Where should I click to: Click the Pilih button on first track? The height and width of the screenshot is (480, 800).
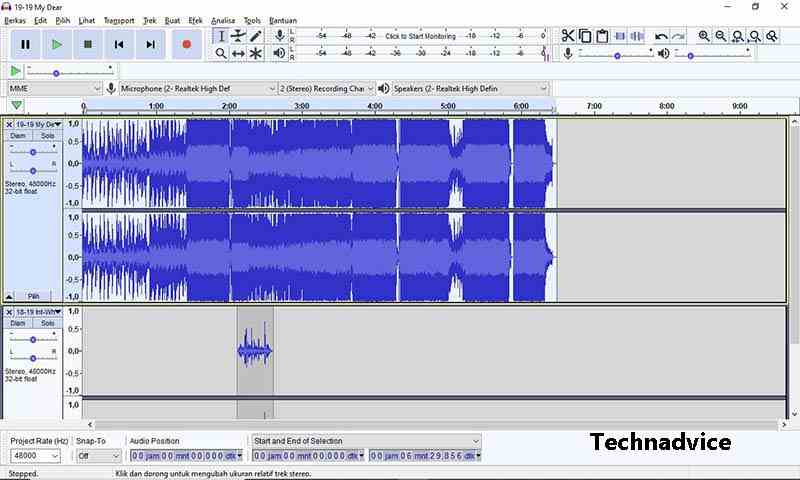coord(34,296)
